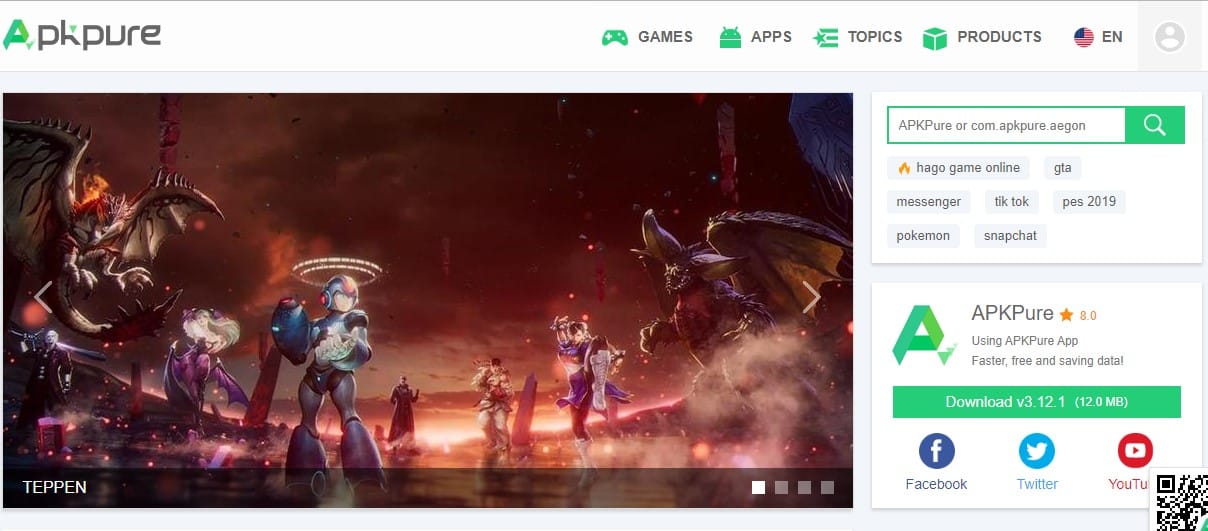1208x531 pixels.
Task: Click the green search magnifier button
Action: point(1155,125)
